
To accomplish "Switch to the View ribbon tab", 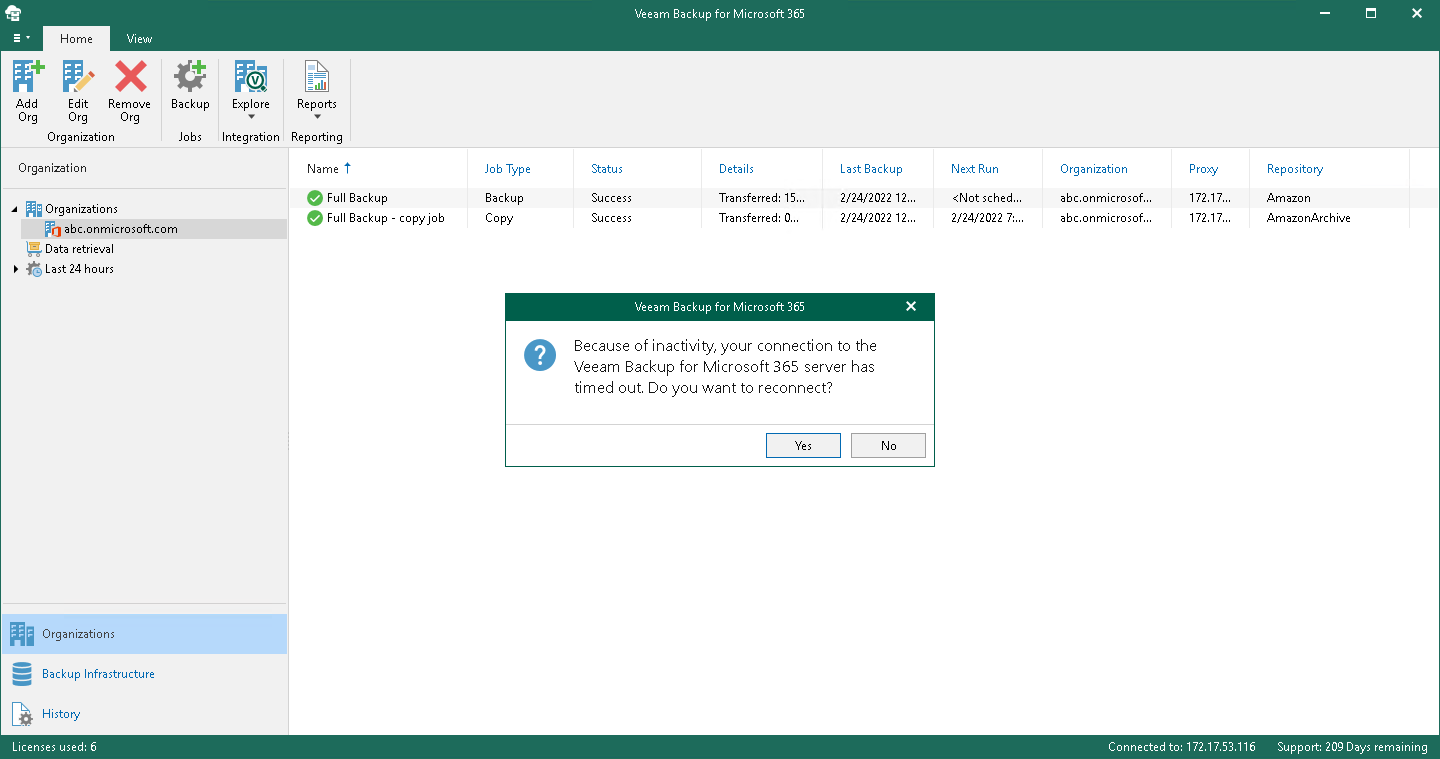I will point(139,39).
